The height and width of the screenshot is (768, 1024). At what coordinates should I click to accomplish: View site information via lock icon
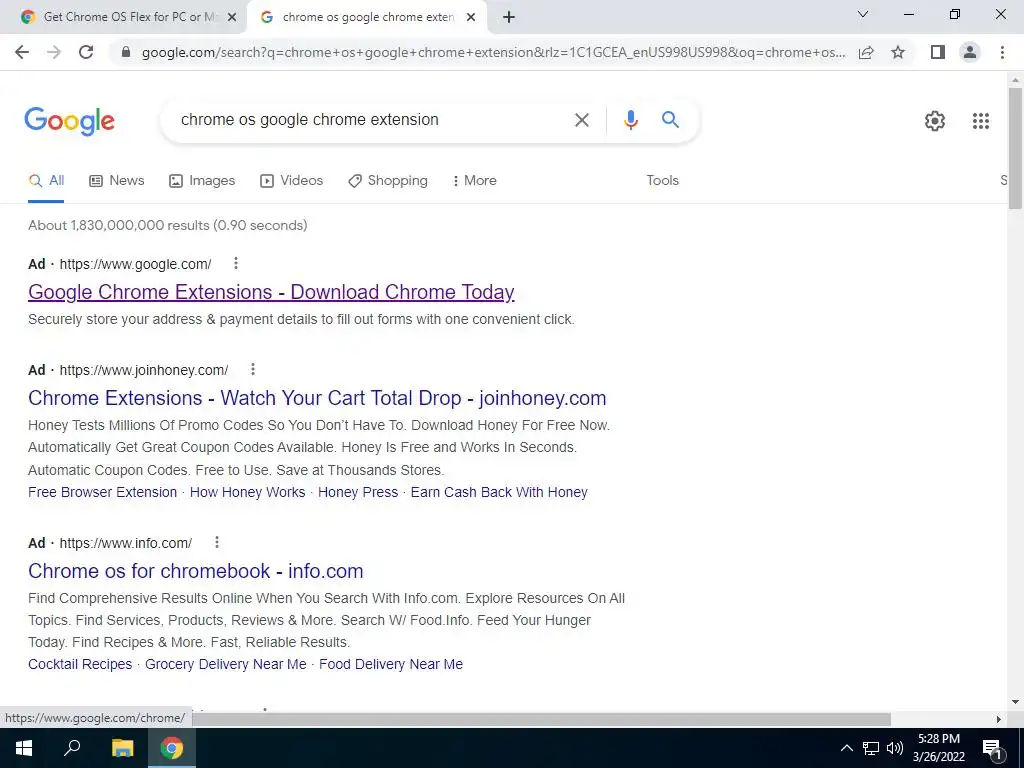[126, 52]
